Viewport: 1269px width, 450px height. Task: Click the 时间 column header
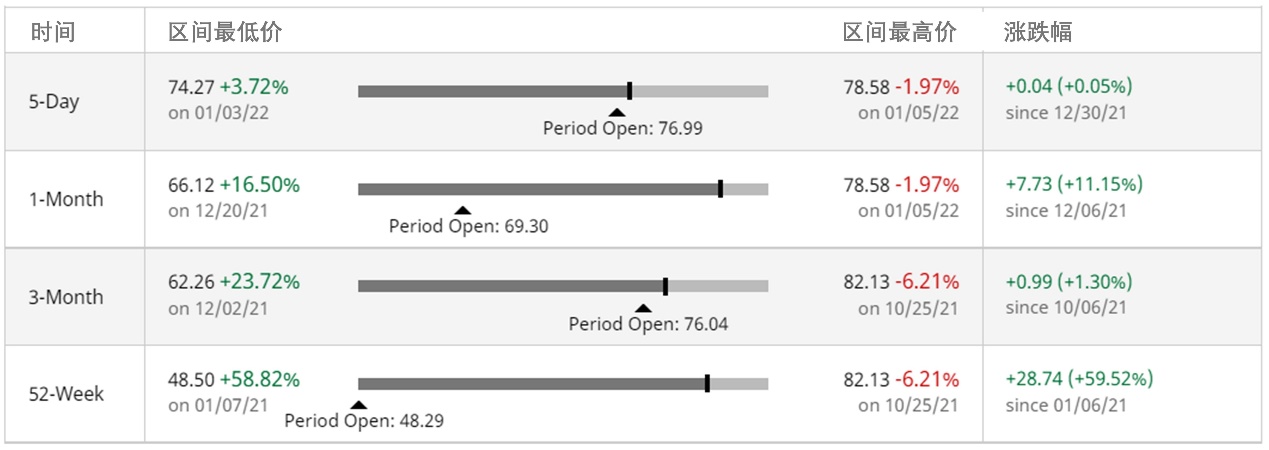click(52, 32)
